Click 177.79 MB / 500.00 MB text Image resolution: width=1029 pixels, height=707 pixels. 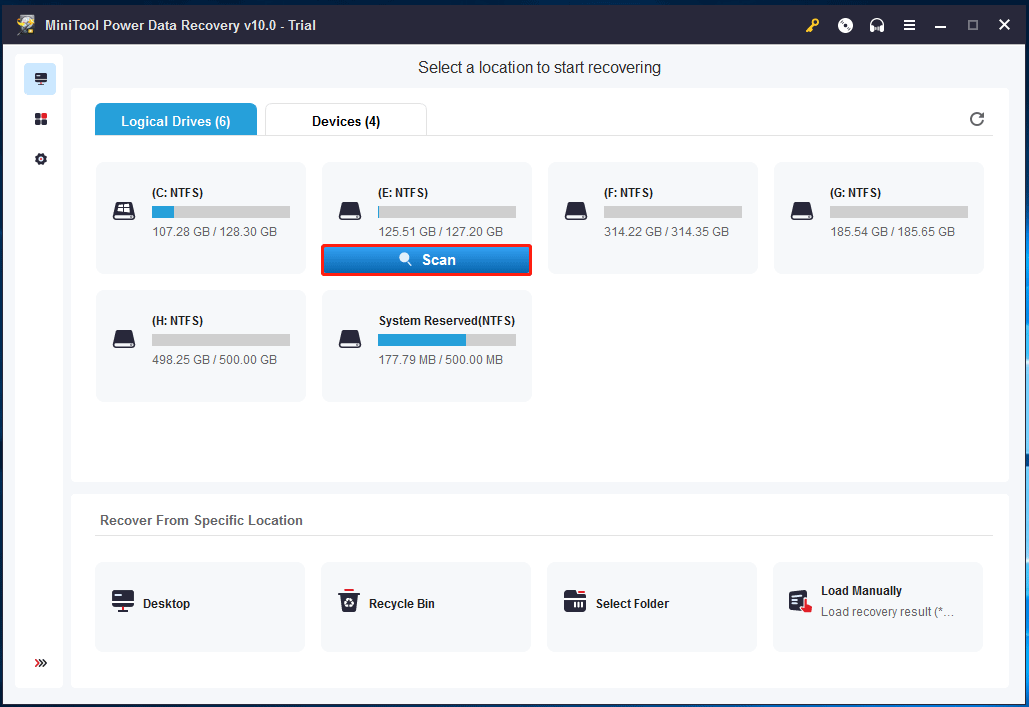coord(440,360)
